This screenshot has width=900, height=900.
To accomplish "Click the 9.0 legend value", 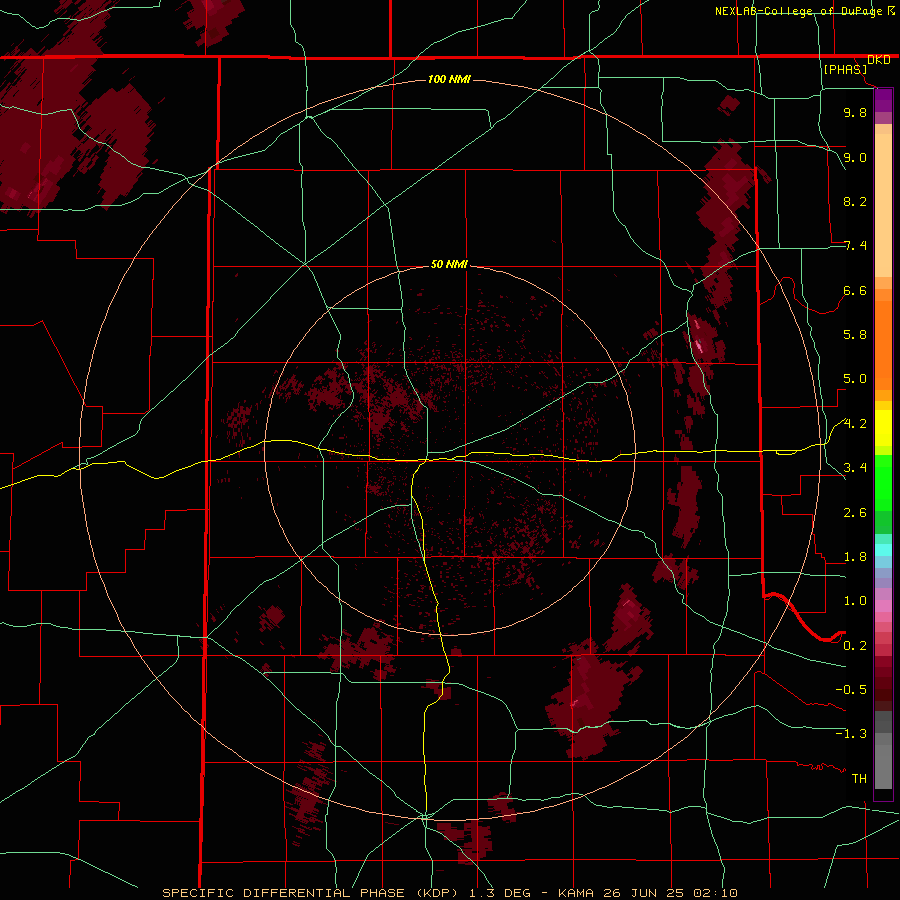I will click(x=855, y=157).
